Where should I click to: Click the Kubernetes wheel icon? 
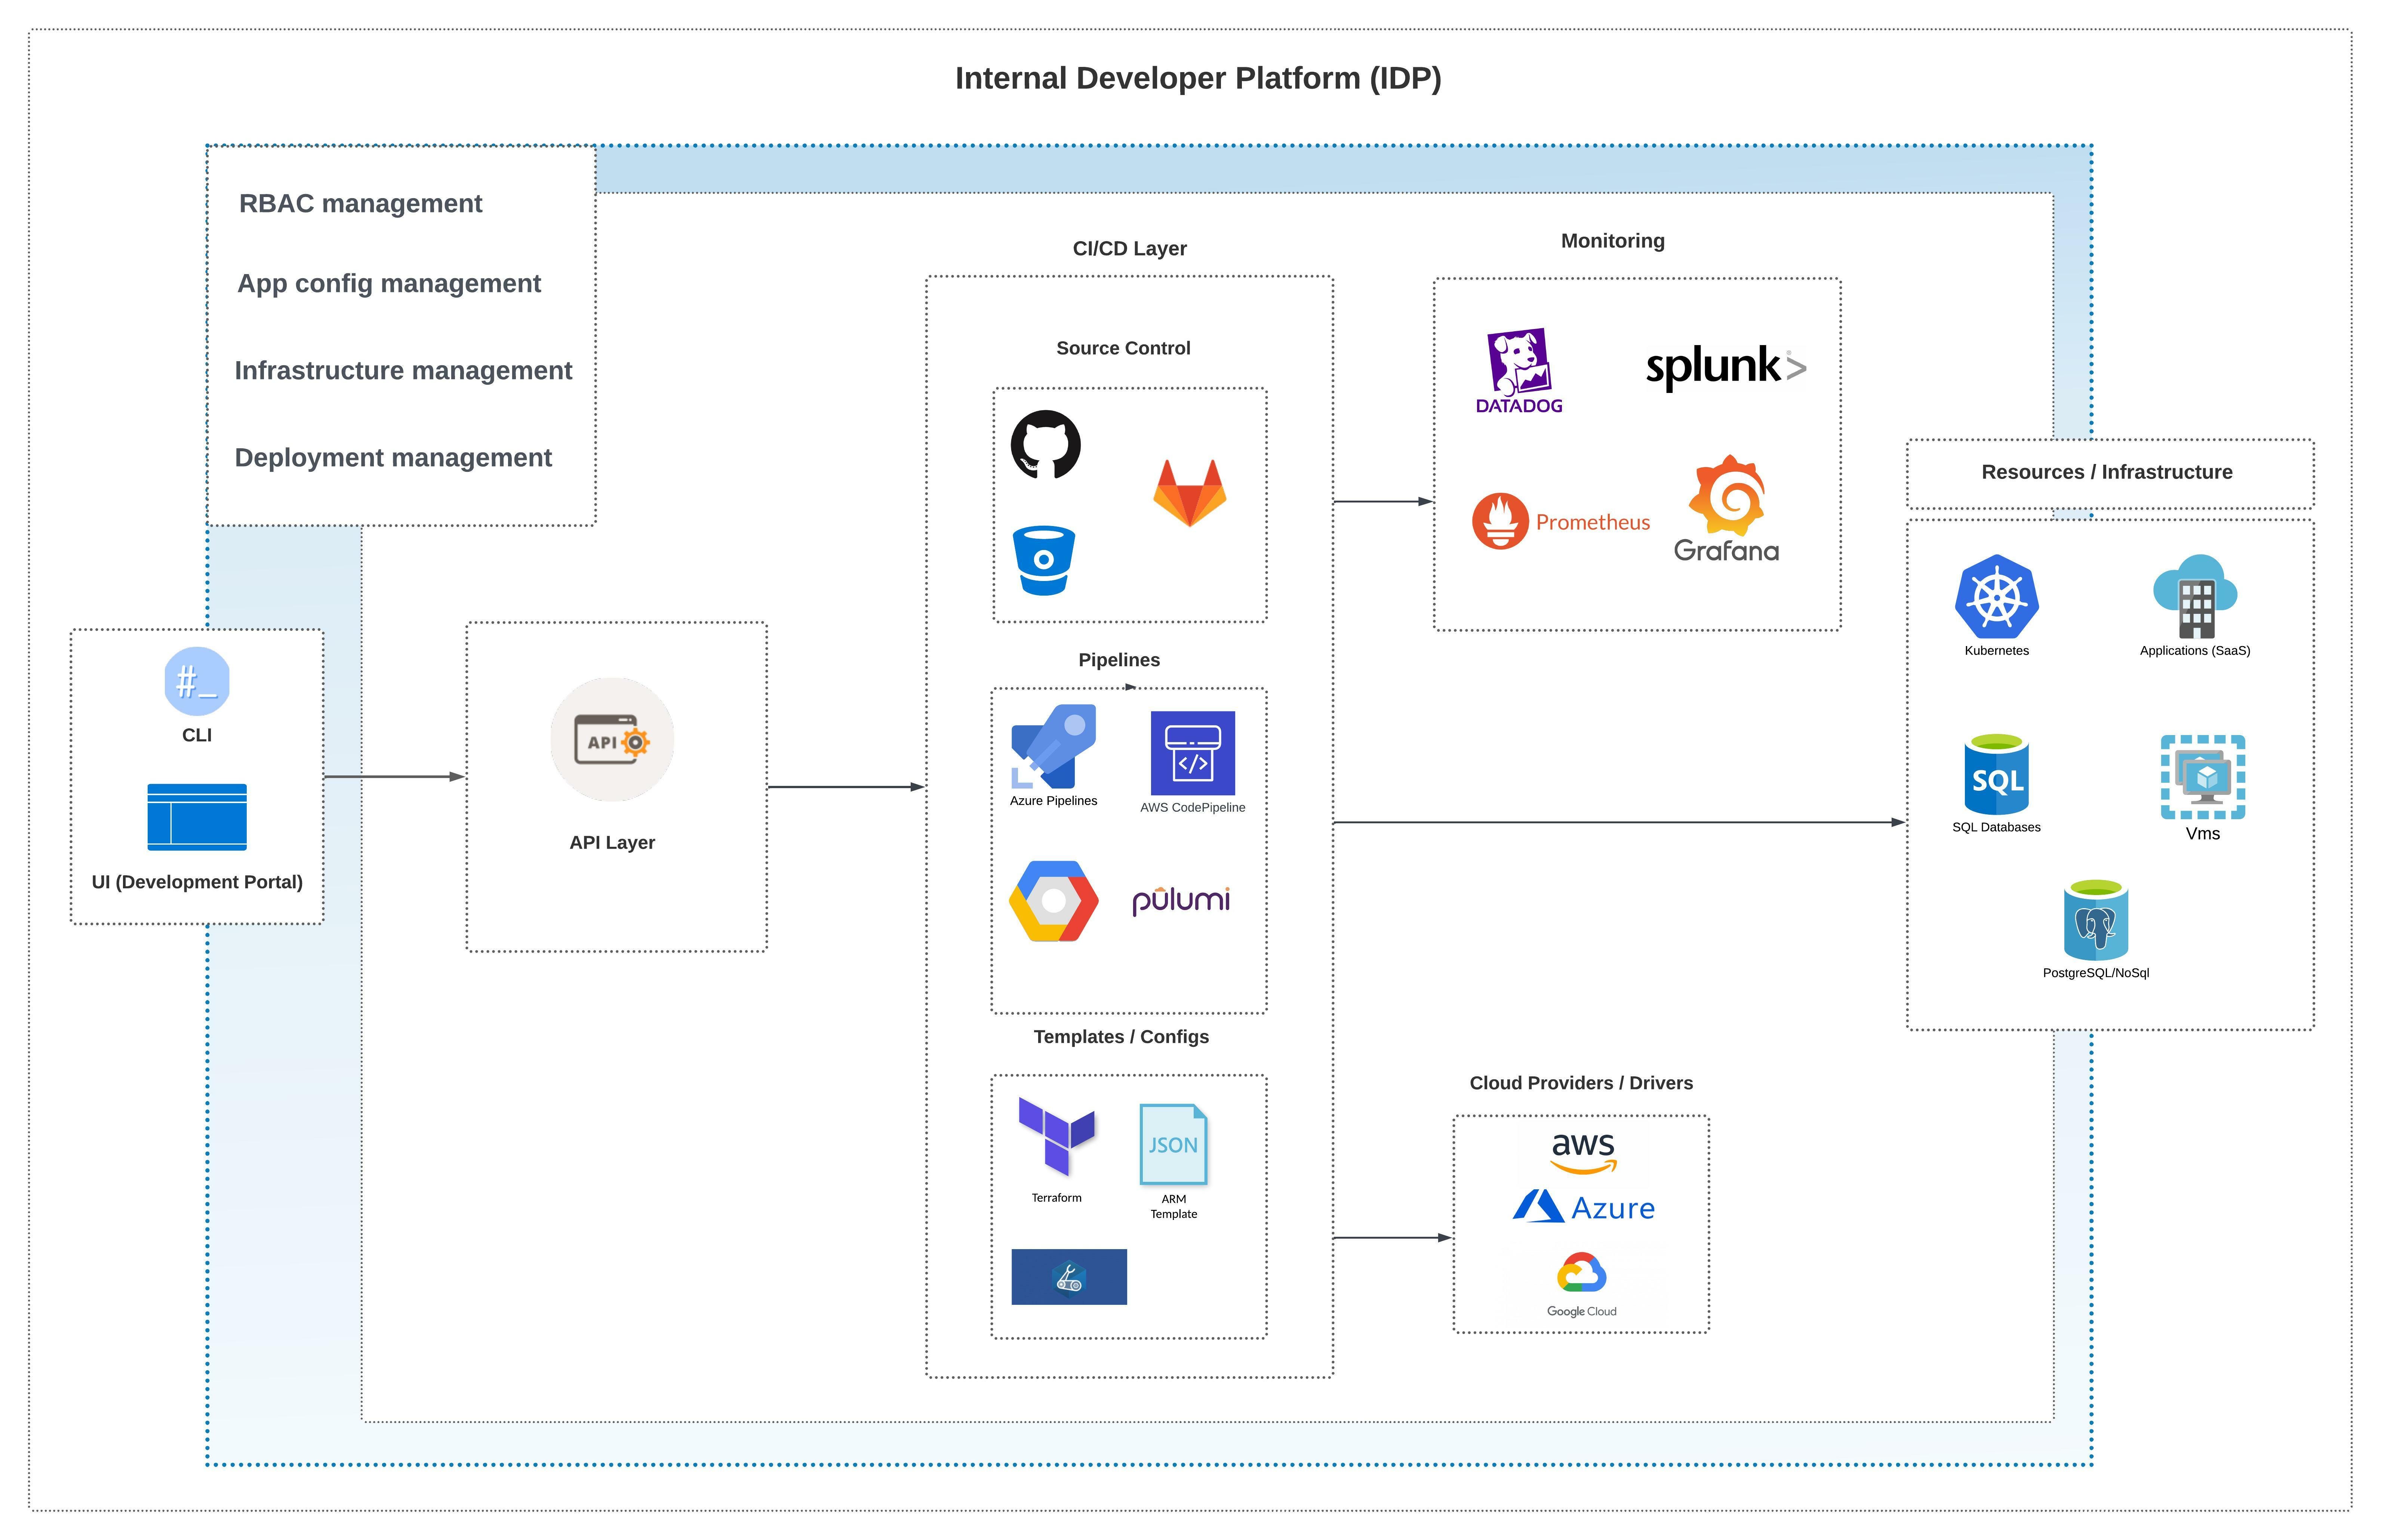tap(1996, 597)
